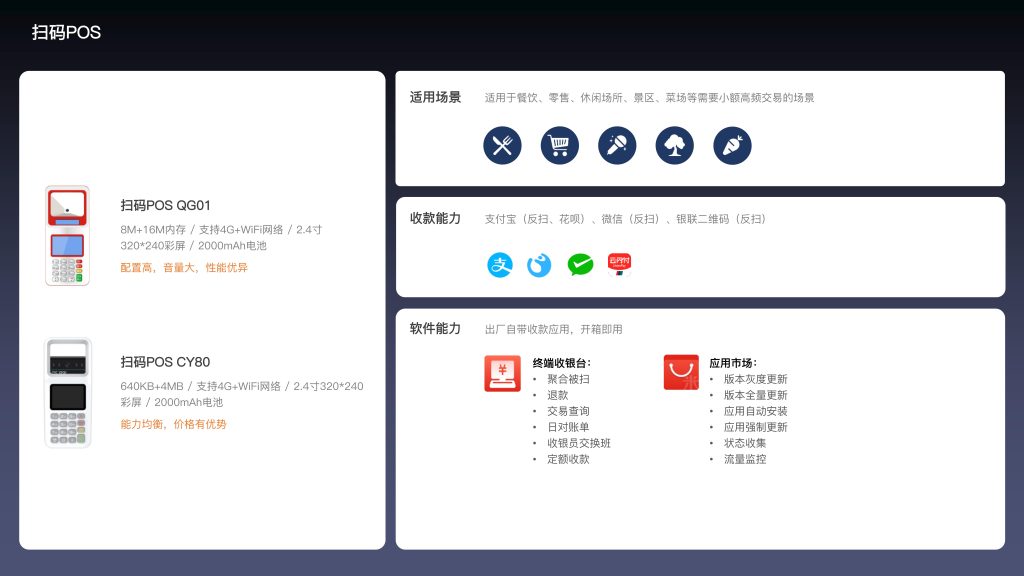
Task: Click the 适用于餐饮、零售 scenario description
Action: click(649, 98)
